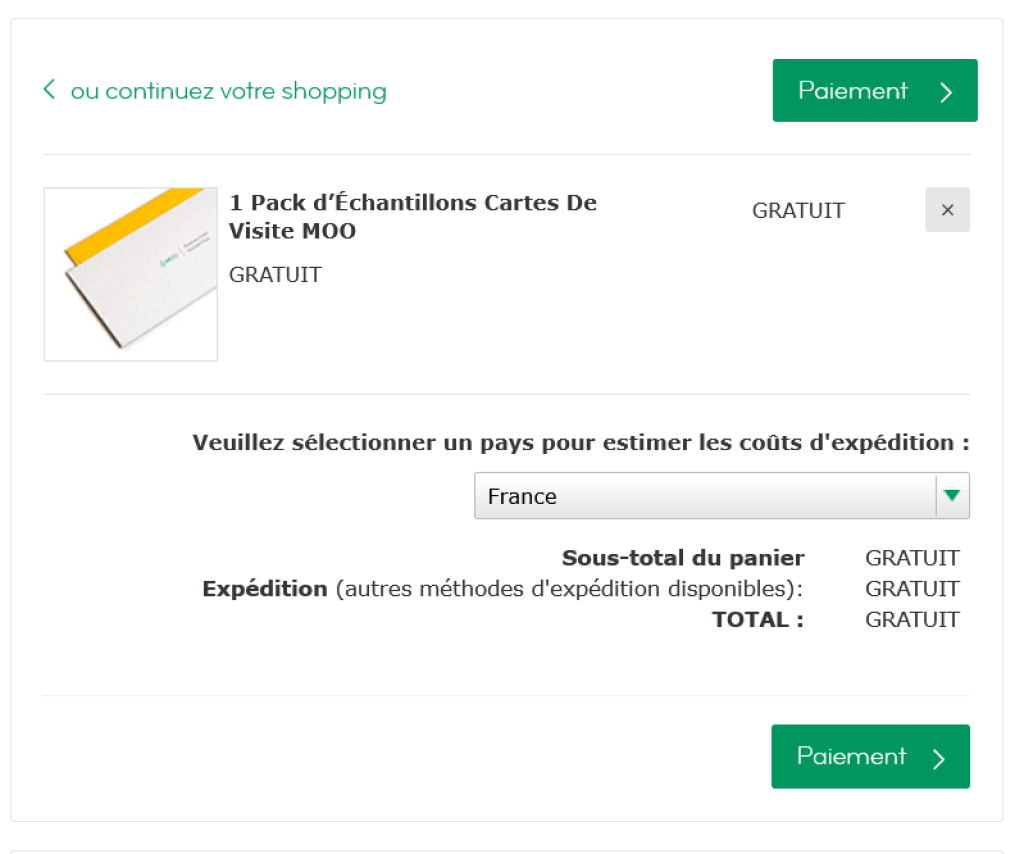This screenshot has width=1024, height=854.
Task: Open the product thumbnail image
Action: (x=131, y=274)
